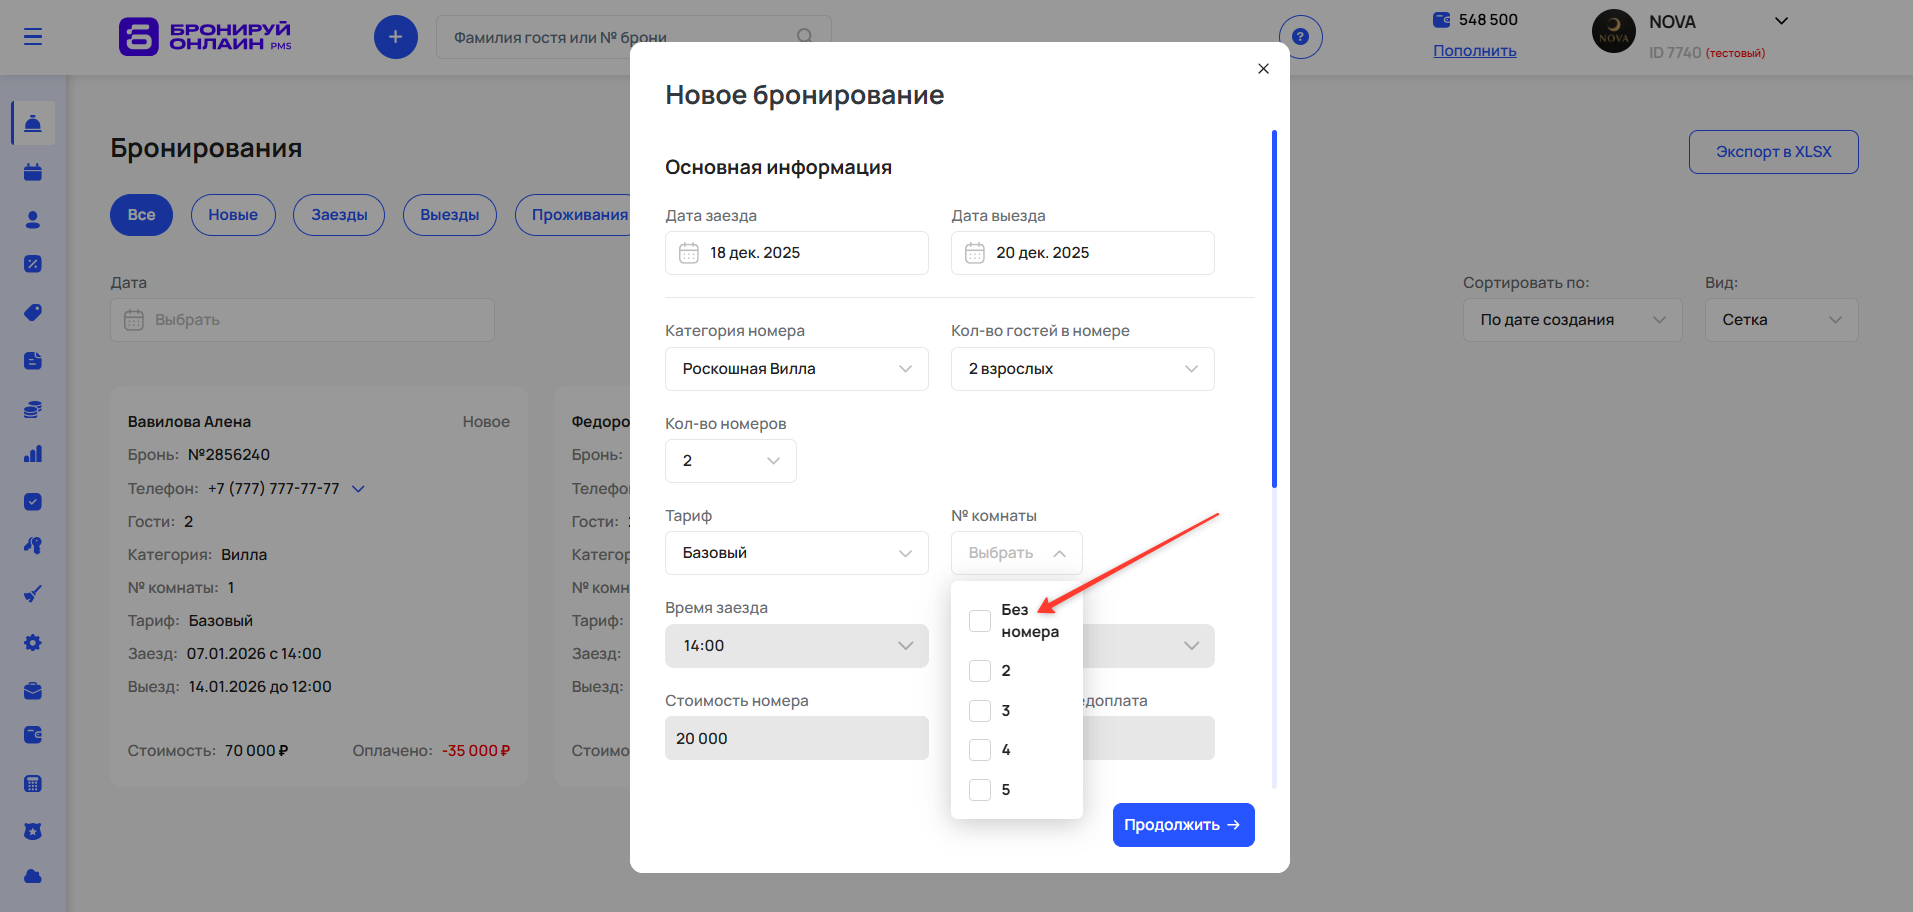Click the hamburger menu icon
Viewport: 1913px width, 912px height.
33,37
